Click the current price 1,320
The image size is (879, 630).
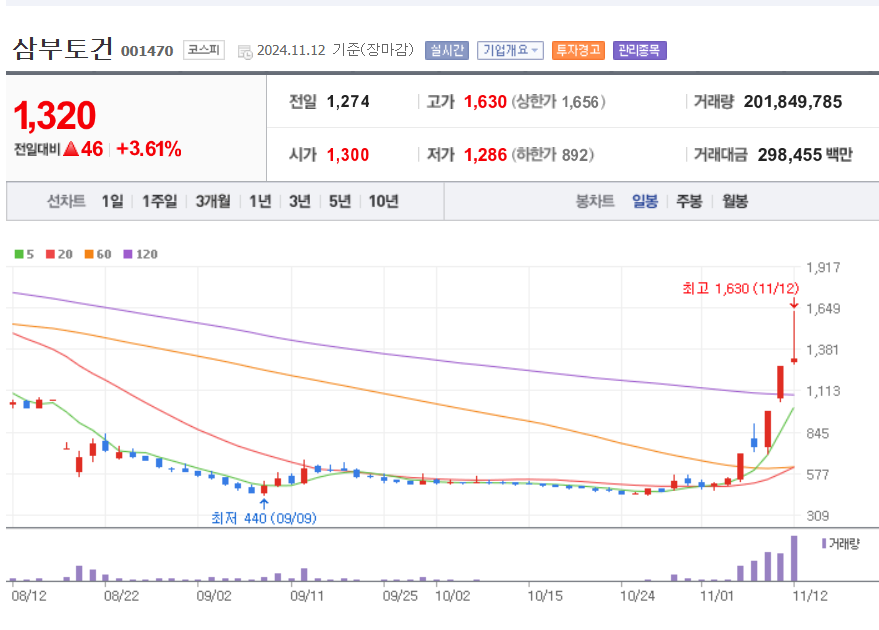pyautogui.click(x=54, y=115)
